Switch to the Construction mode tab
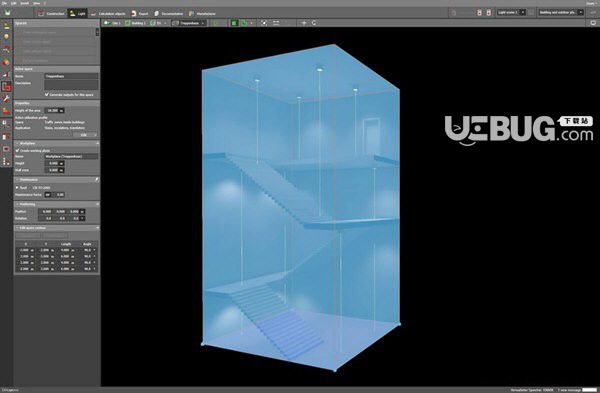 51,13
